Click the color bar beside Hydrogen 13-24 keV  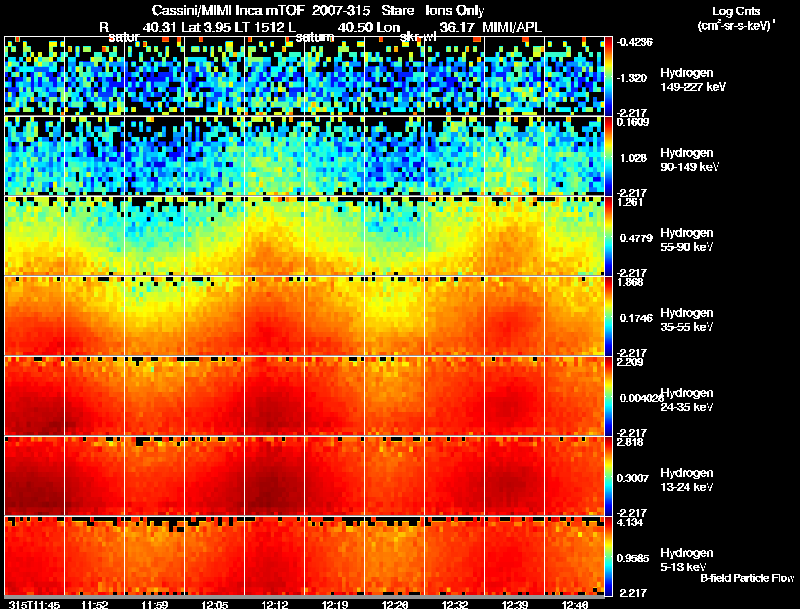click(x=608, y=476)
